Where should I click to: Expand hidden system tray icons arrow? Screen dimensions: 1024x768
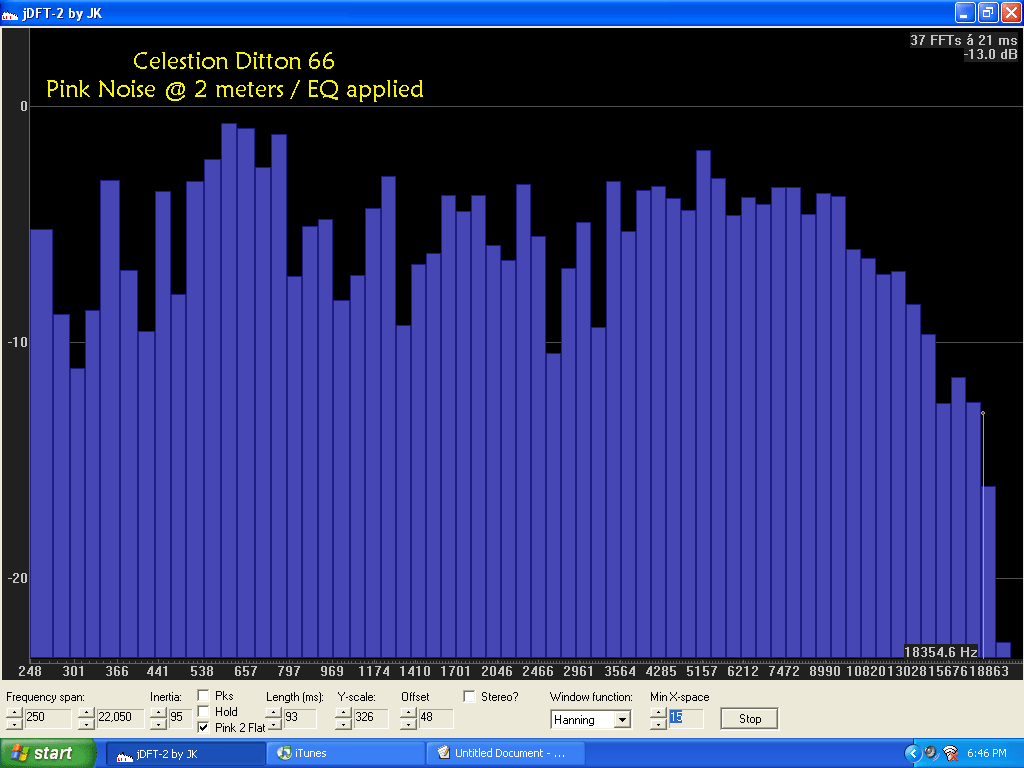tap(912, 753)
